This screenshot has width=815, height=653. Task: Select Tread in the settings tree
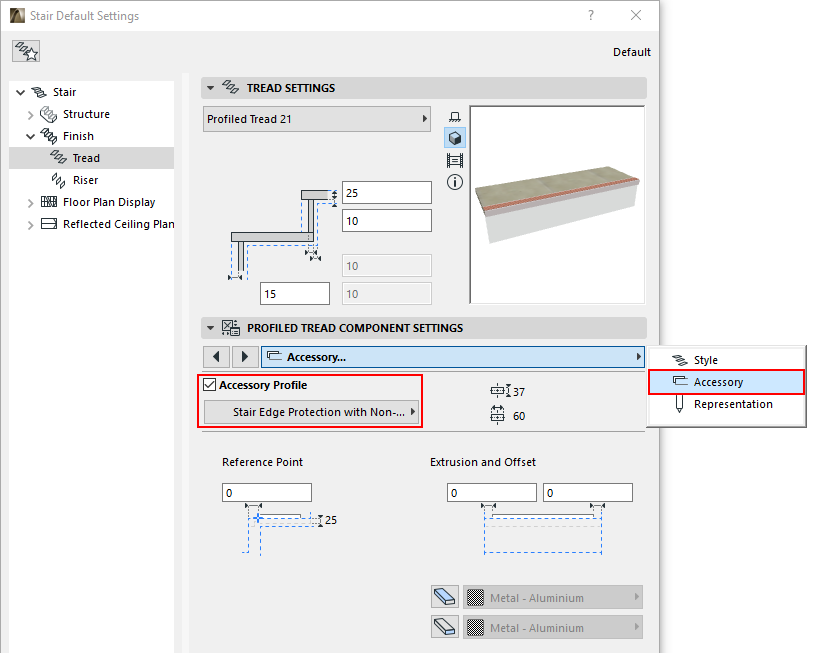pyautogui.click(x=91, y=158)
